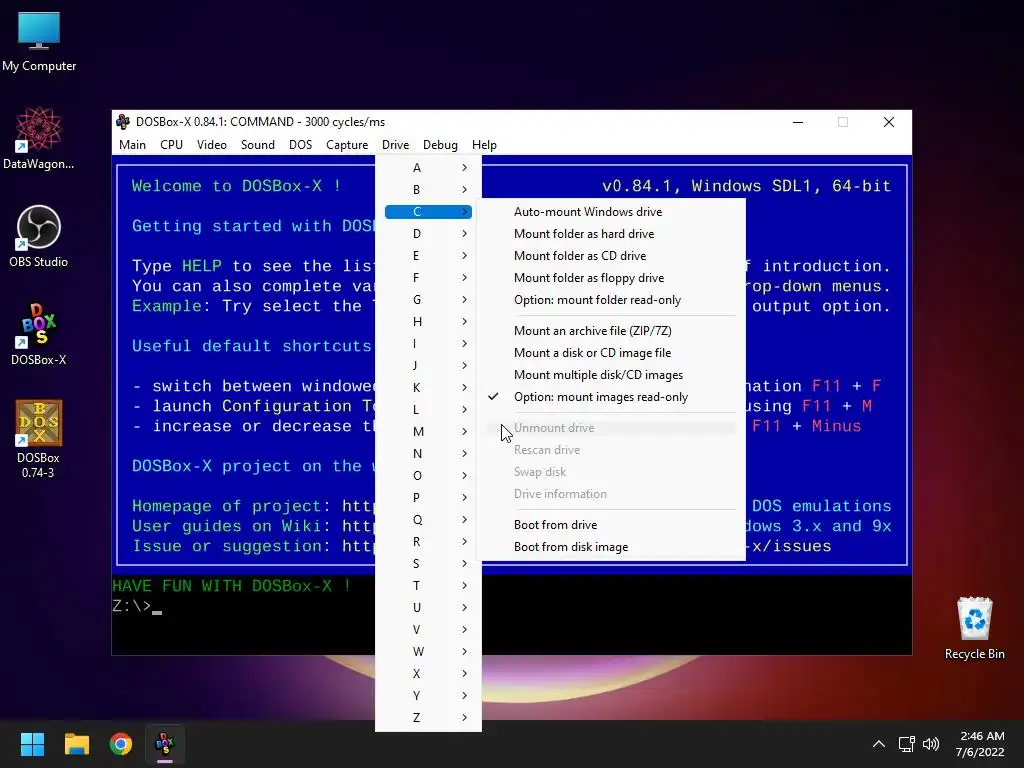Select Mount a disk or CD image file
The width and height of the screenshot is (1024, 768).
click(x=613, y=353)
